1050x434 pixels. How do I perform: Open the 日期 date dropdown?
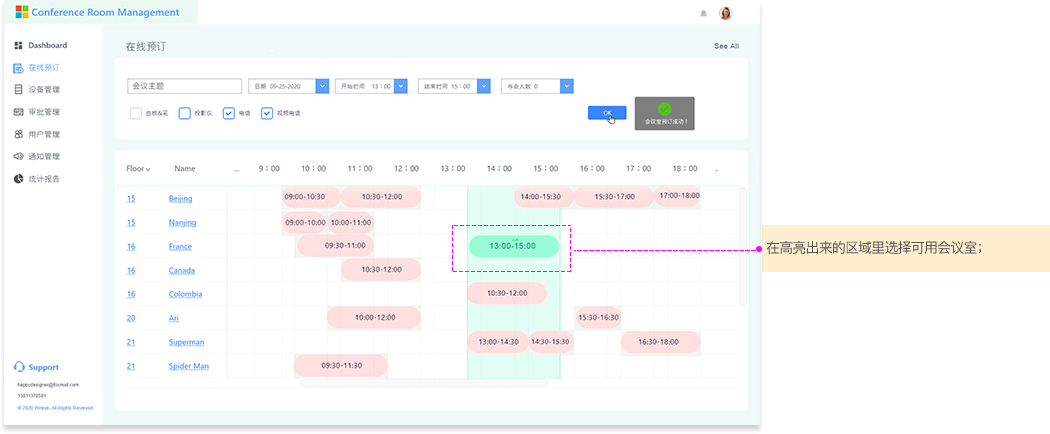[x=322, y=86]
